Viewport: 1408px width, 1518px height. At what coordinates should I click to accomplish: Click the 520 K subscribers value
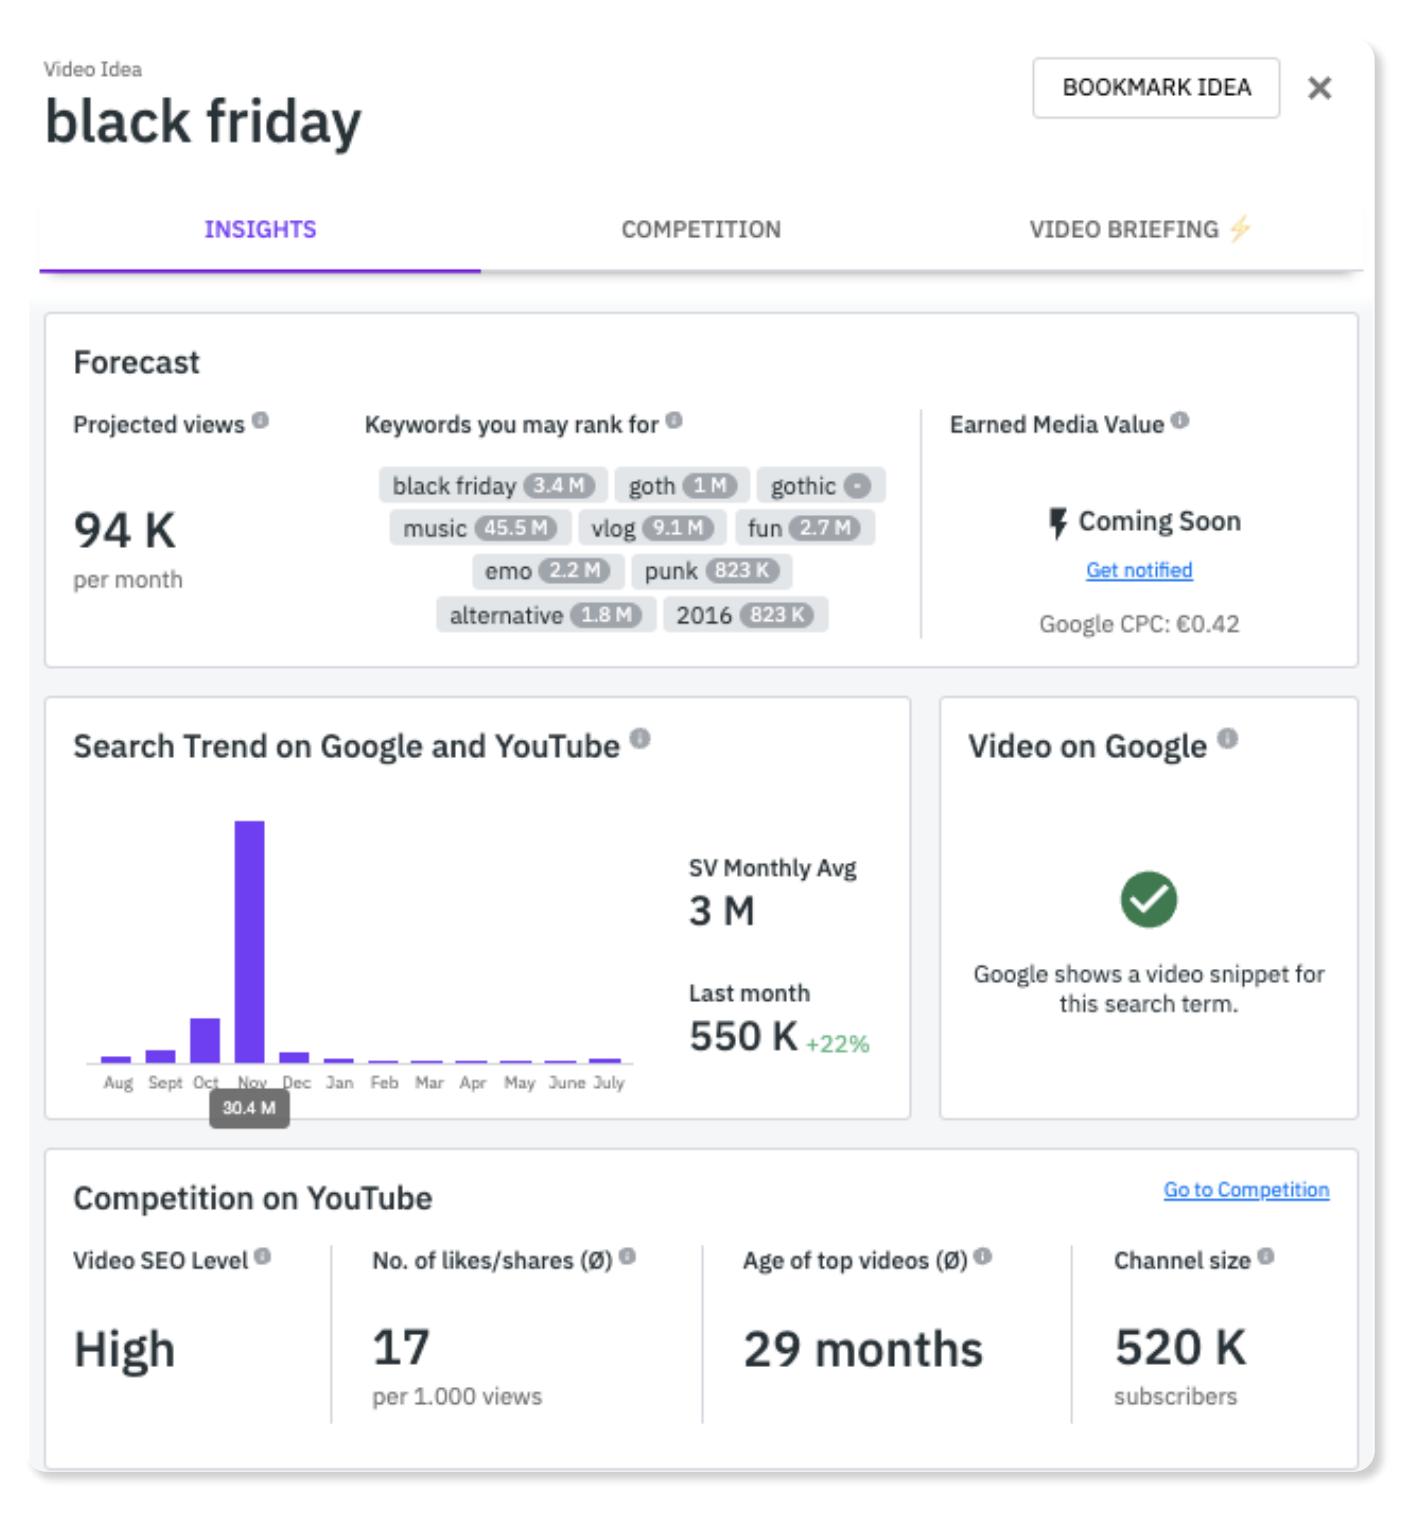[x=1181, y=1347]
